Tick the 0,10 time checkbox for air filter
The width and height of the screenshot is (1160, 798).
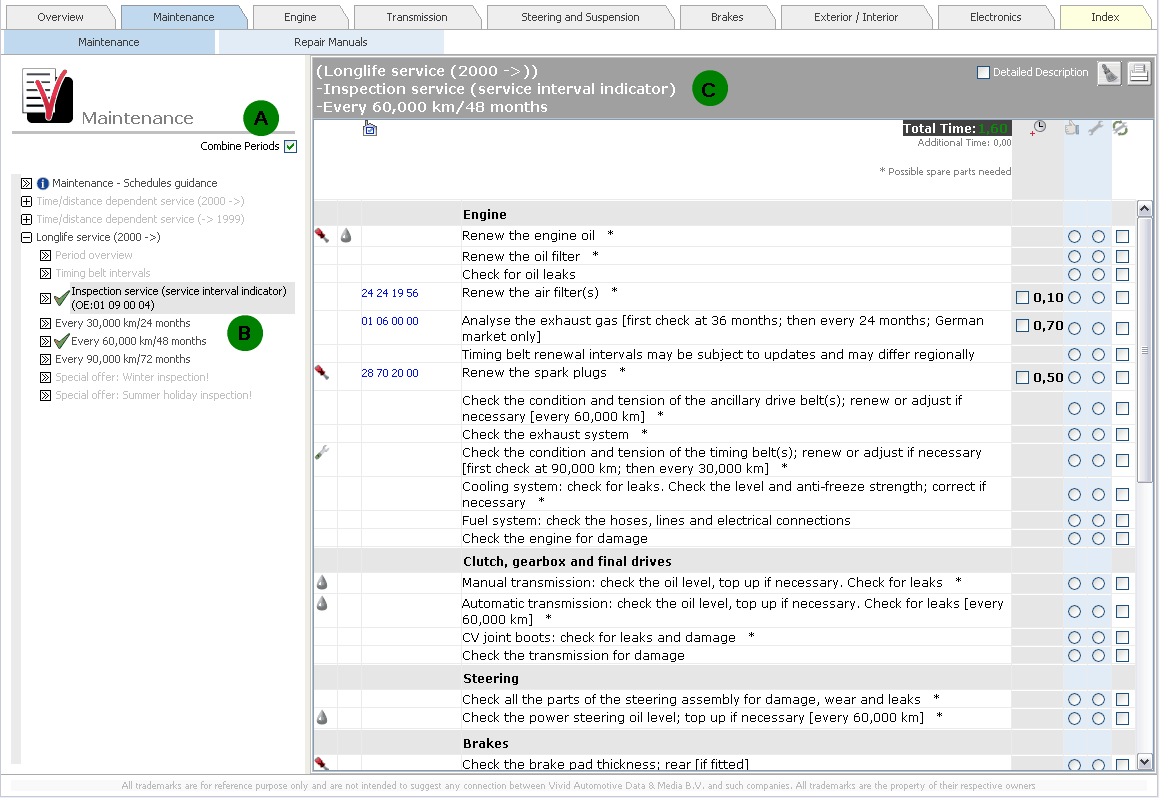tap(1022, 297)
